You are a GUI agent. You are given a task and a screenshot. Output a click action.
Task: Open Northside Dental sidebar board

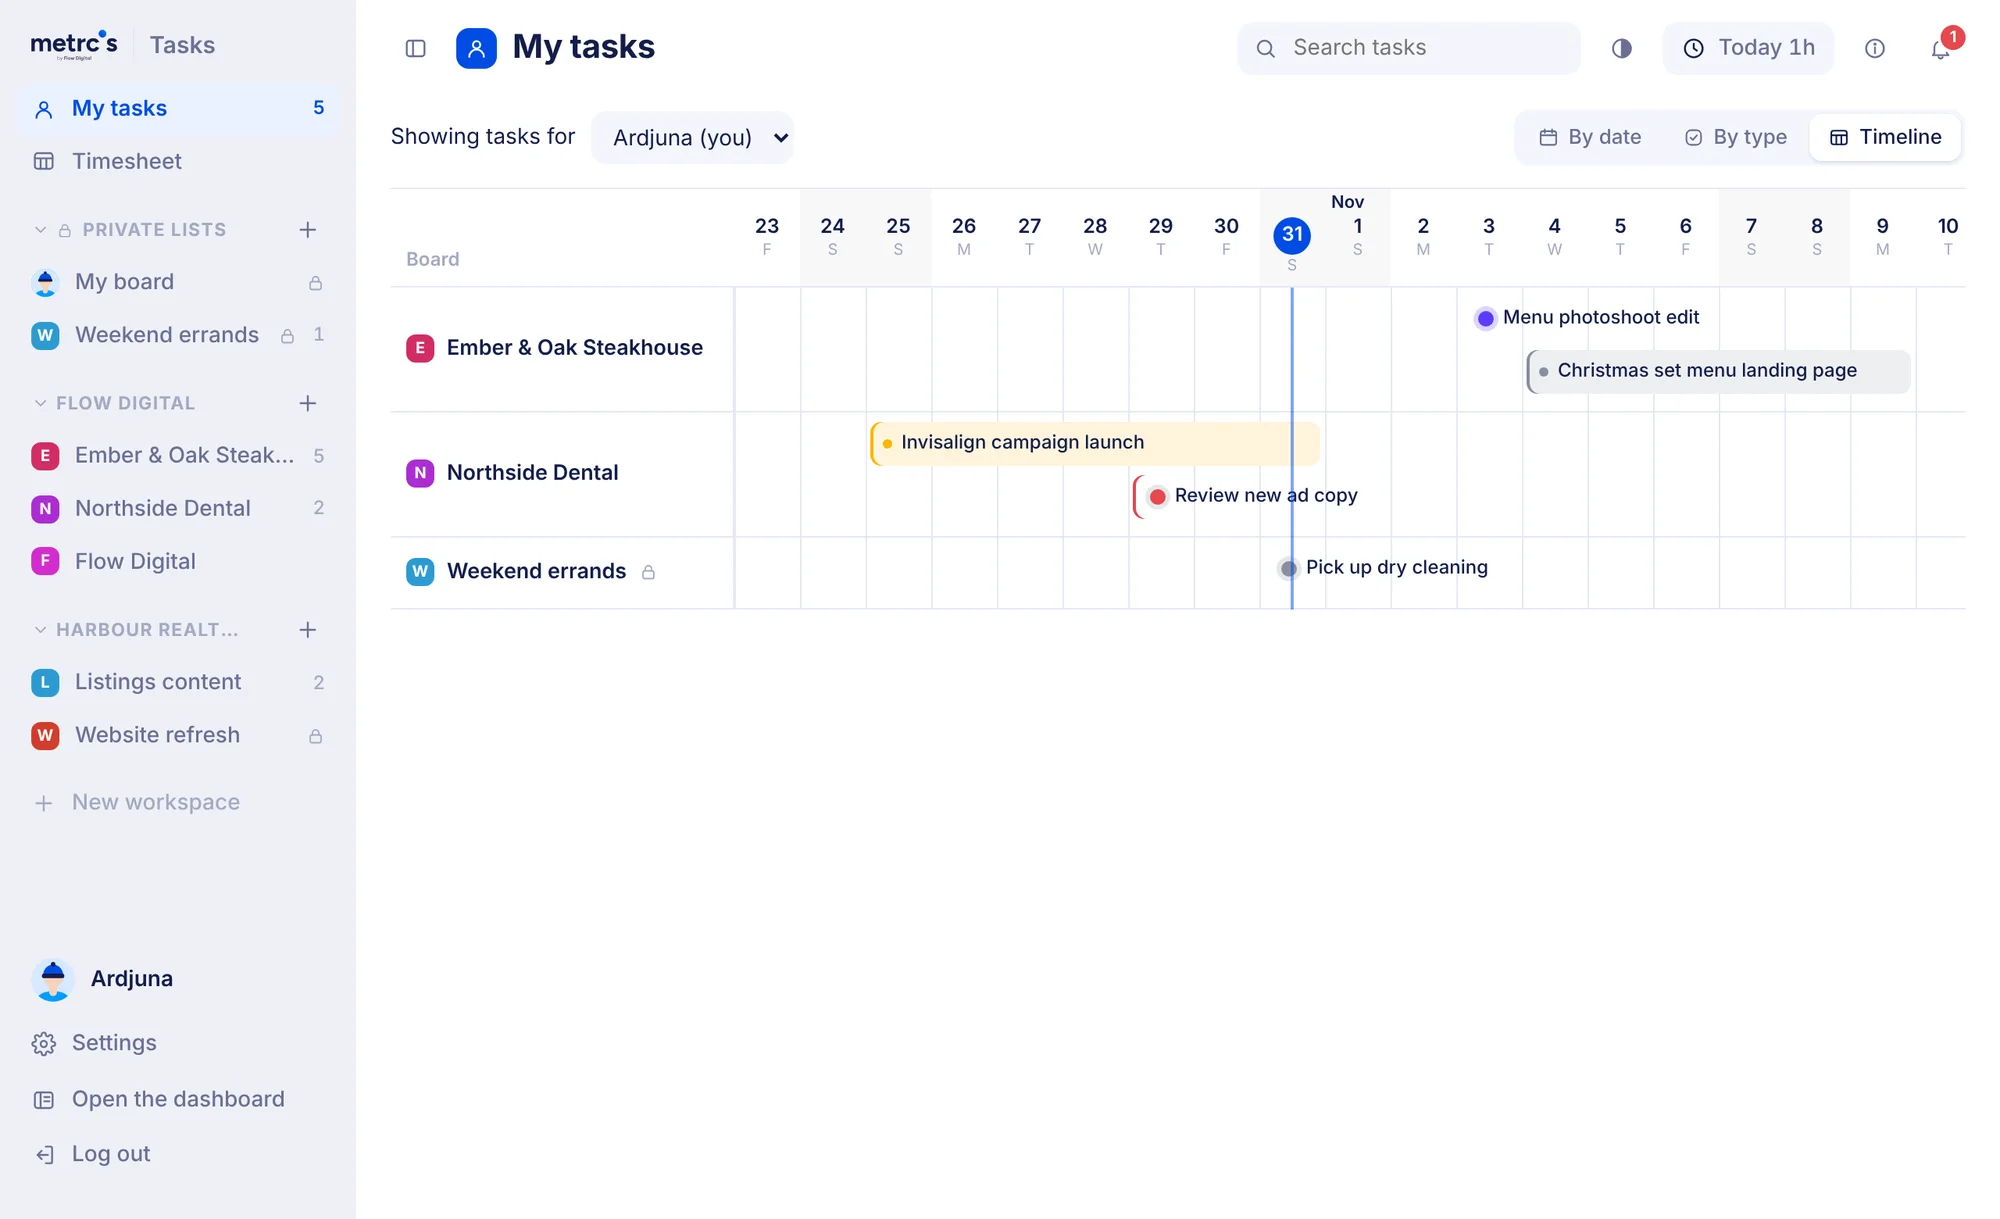pos(178,508)
